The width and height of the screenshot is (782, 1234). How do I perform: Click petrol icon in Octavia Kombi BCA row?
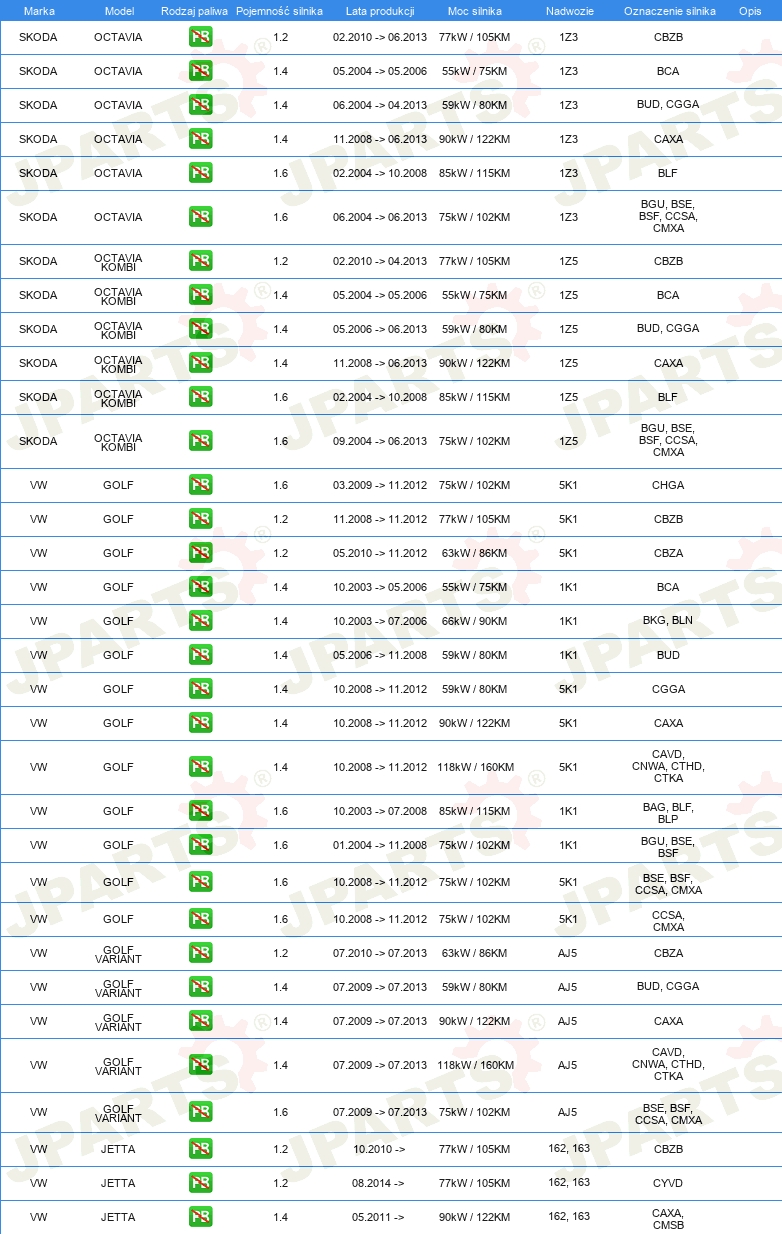pyautogui.click(x=200, y=295)
